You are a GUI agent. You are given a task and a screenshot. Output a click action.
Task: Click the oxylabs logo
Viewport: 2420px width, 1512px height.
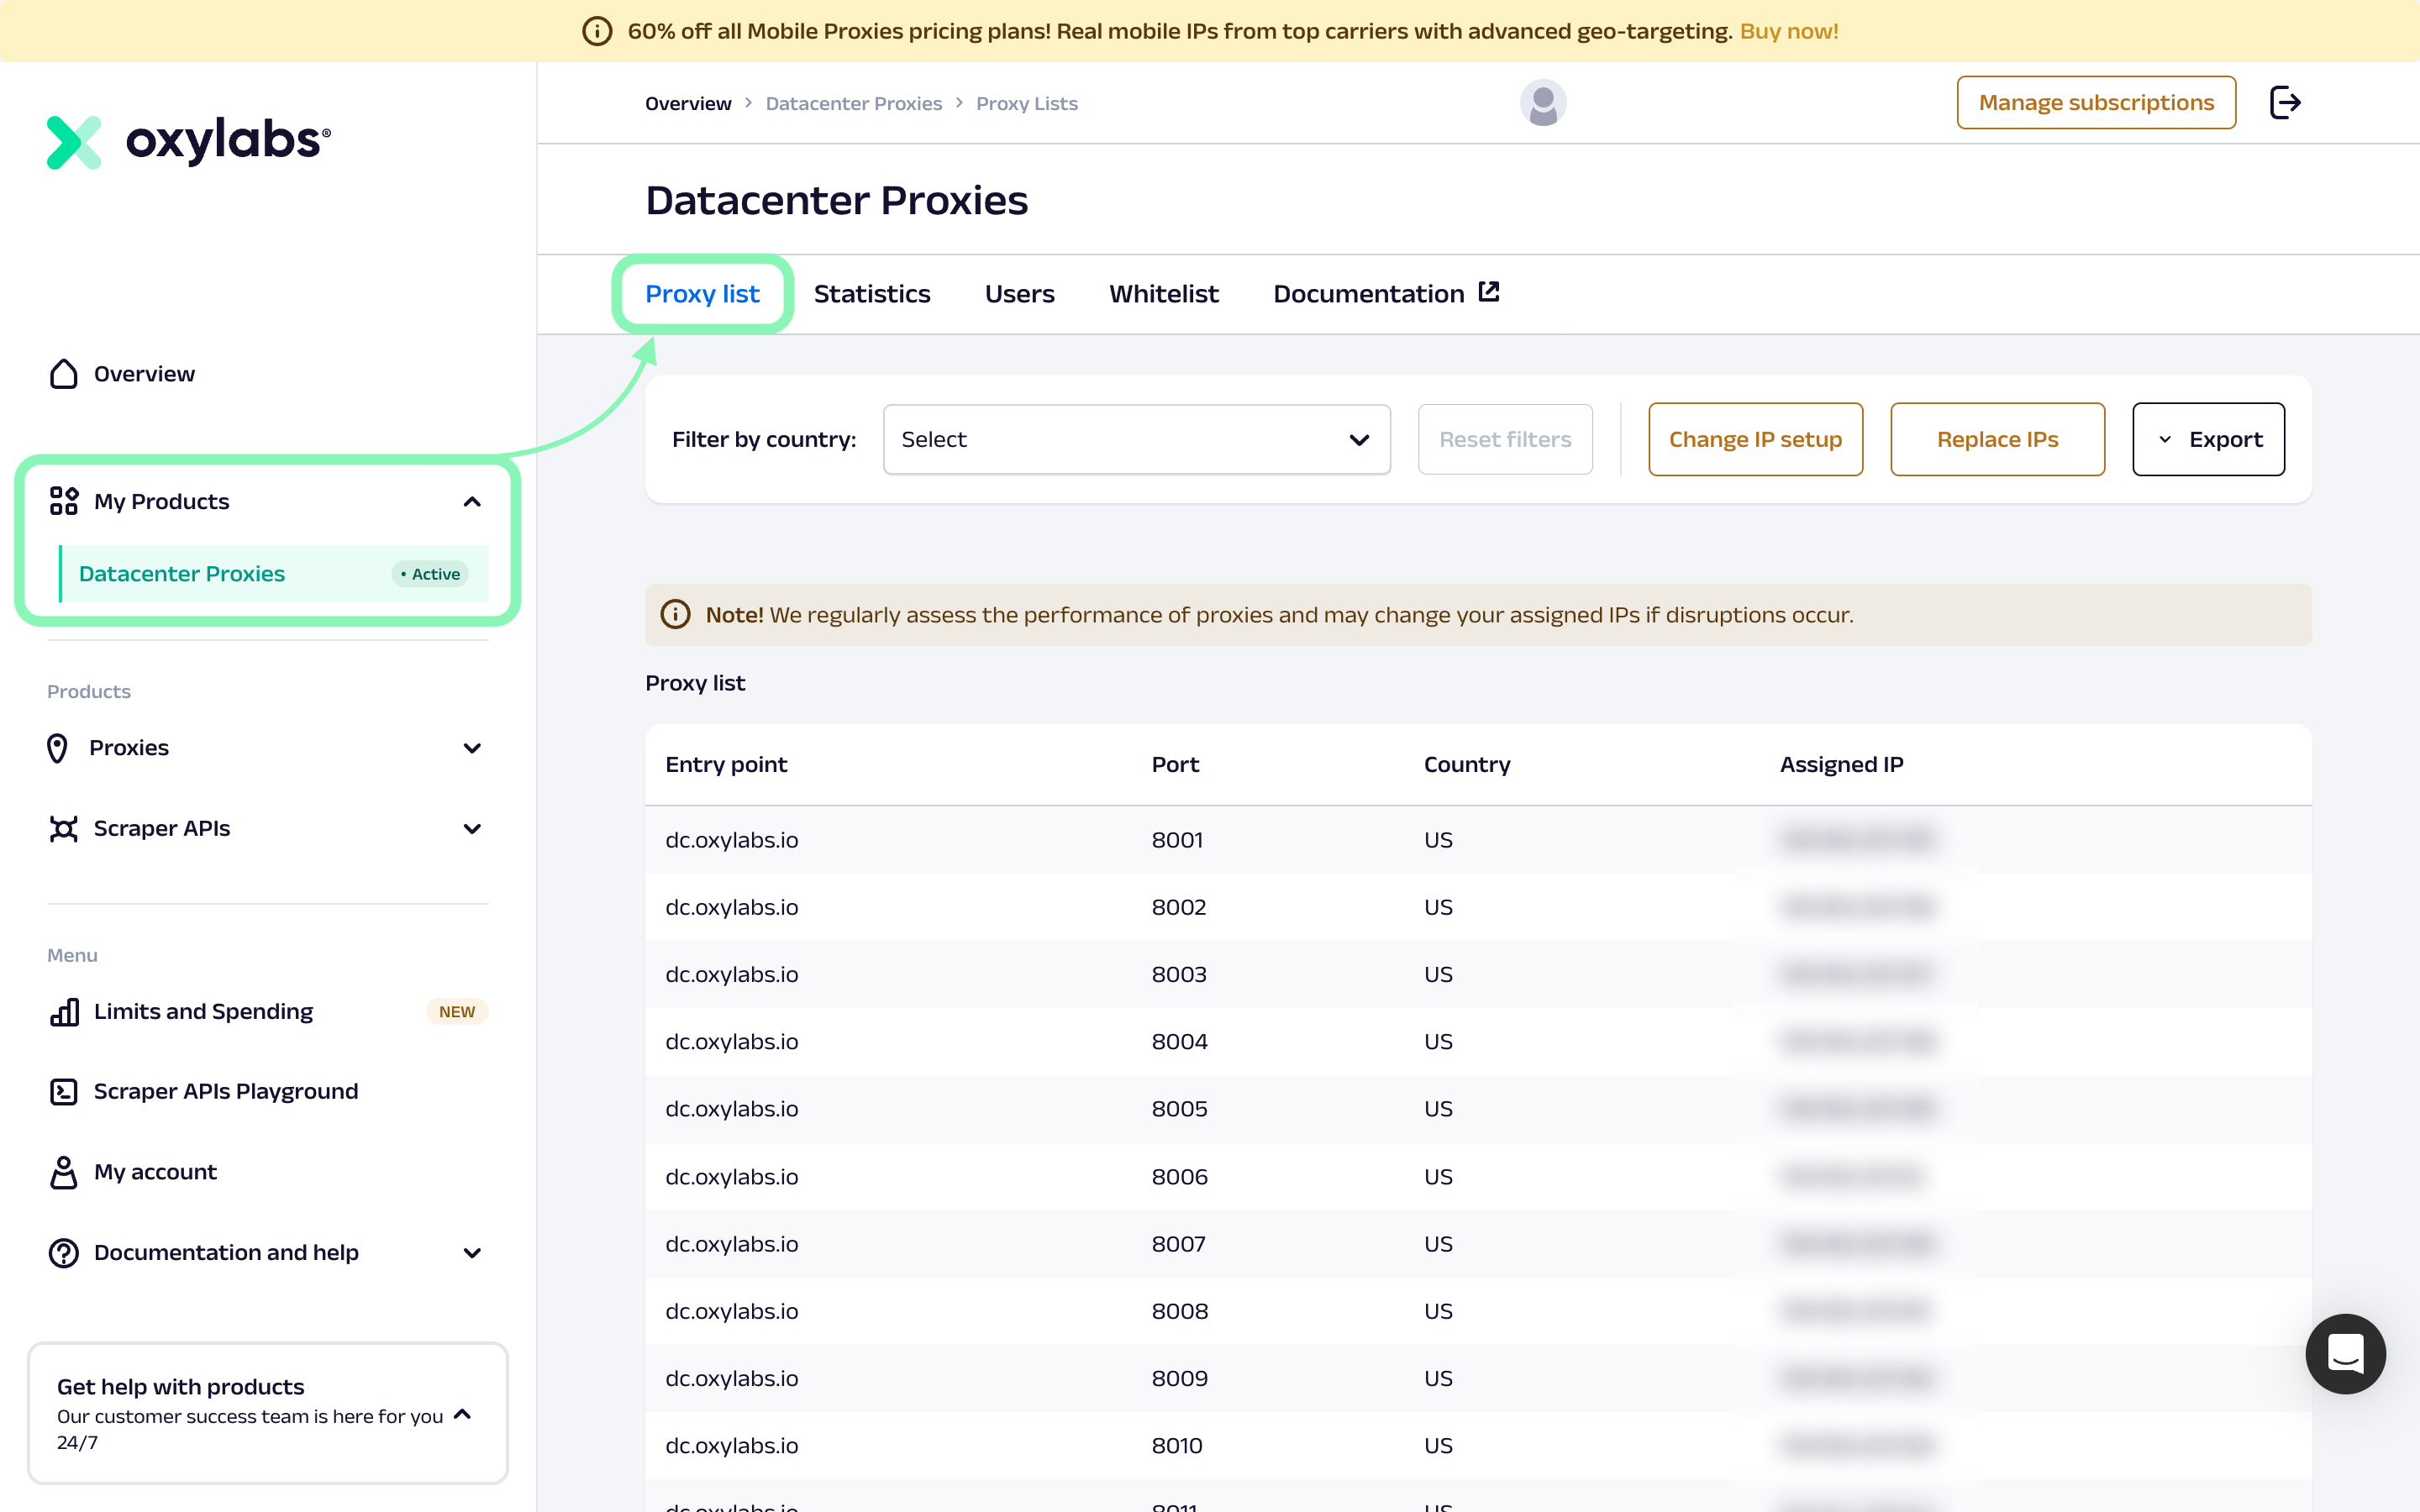pos(189,141)
